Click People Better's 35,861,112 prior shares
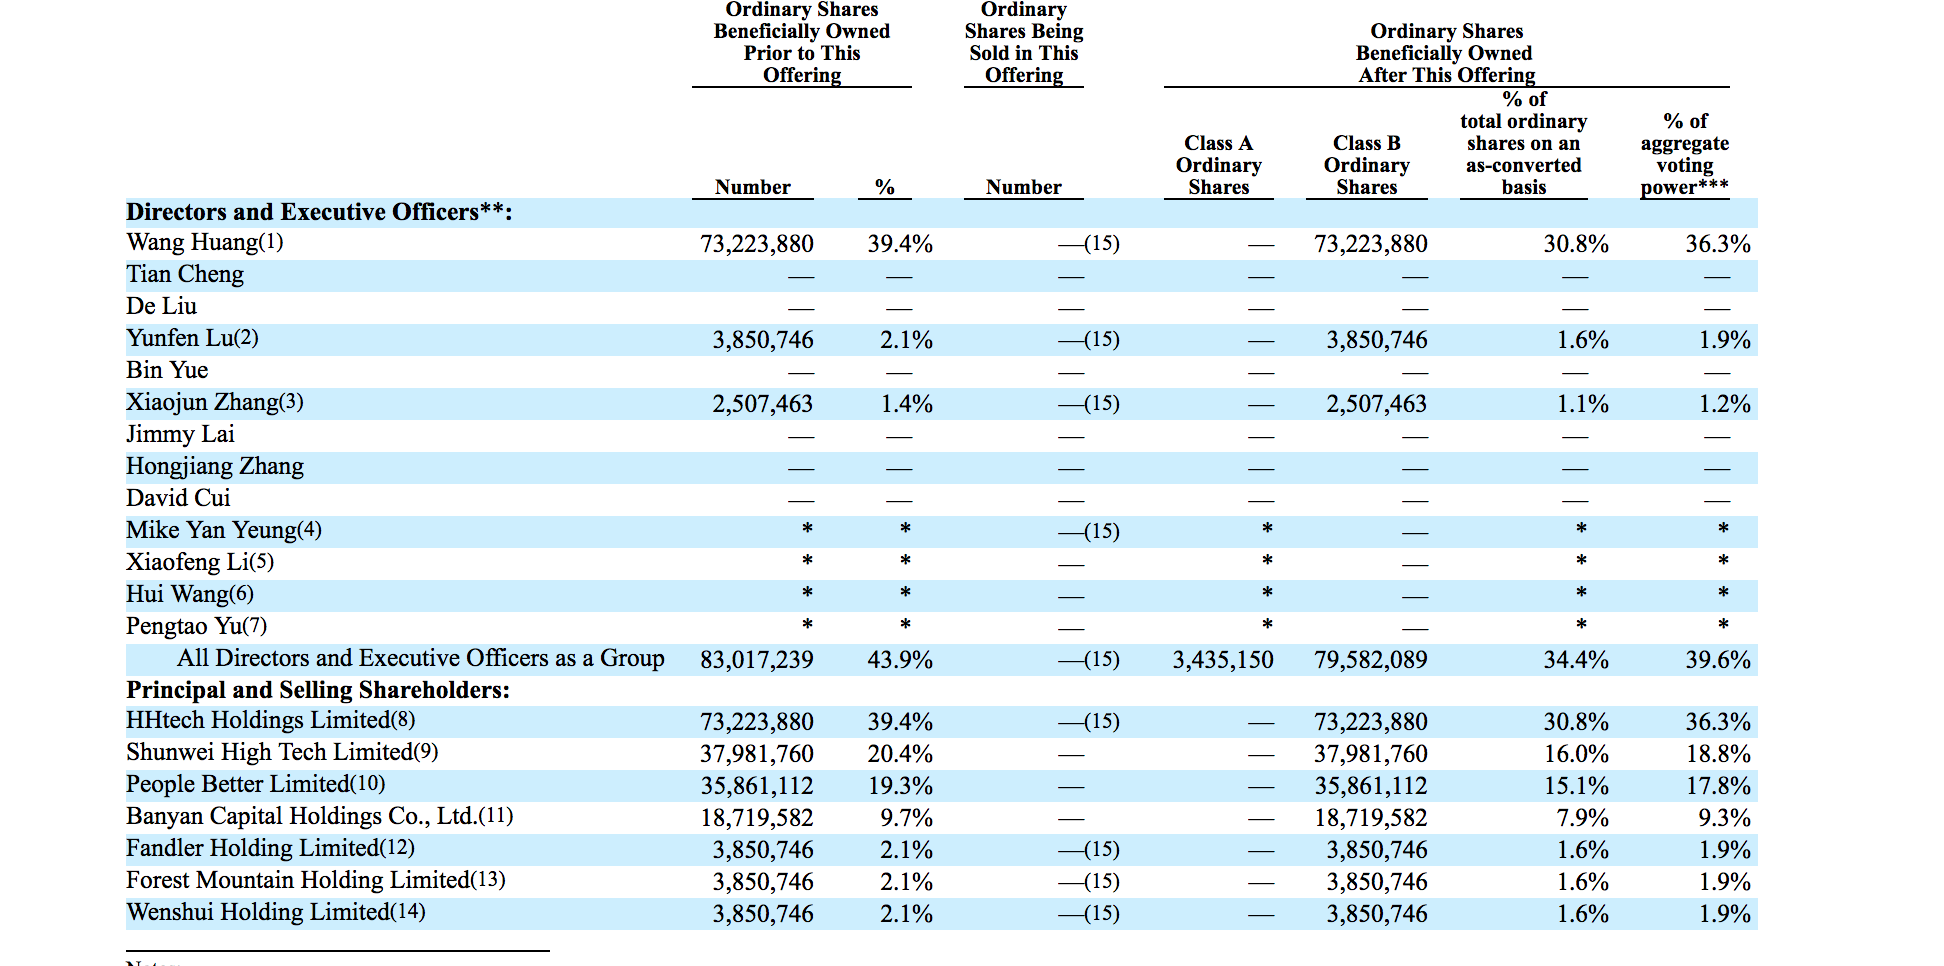 click(757, 786)
